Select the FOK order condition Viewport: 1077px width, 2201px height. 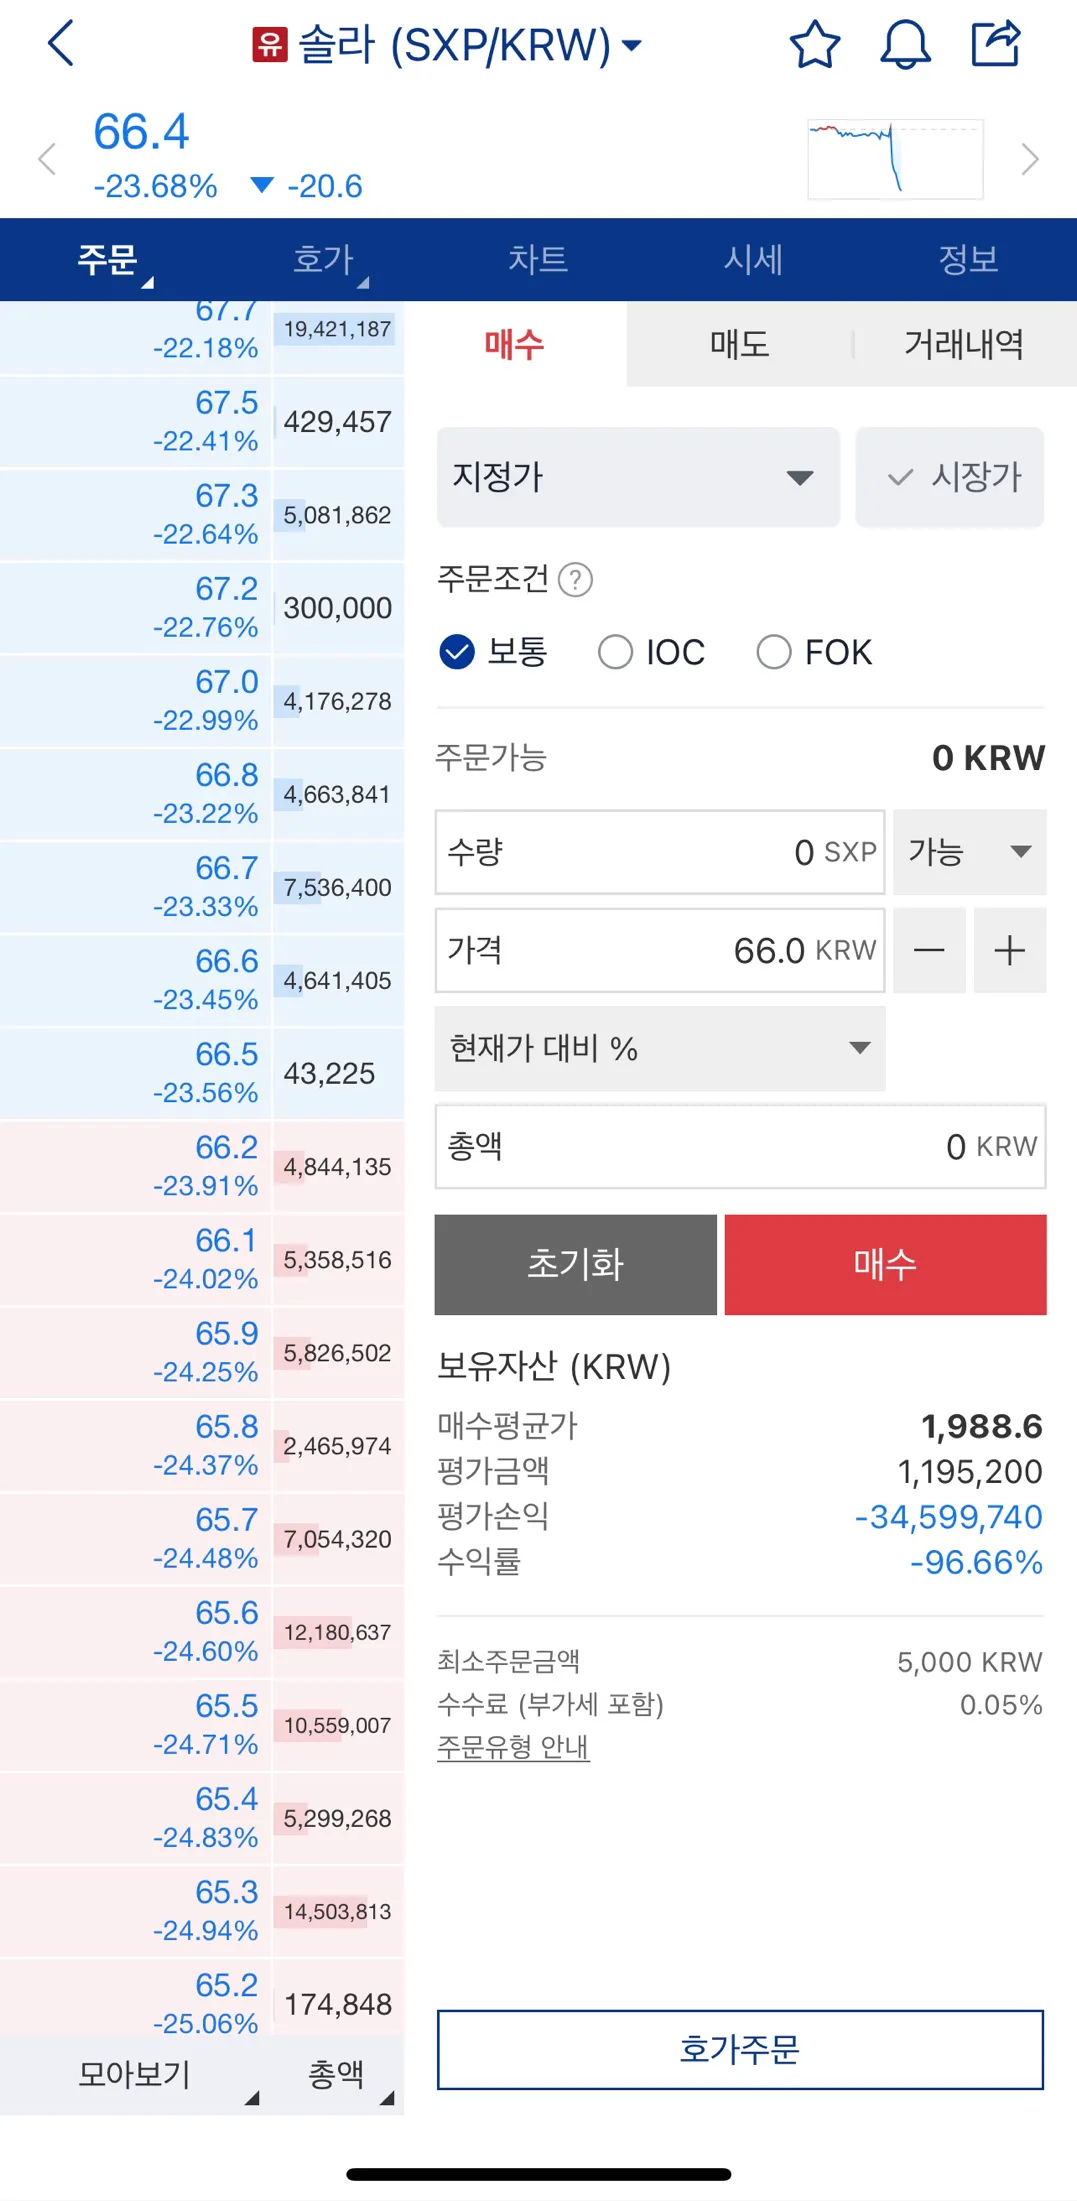click(x=774, y=652)
